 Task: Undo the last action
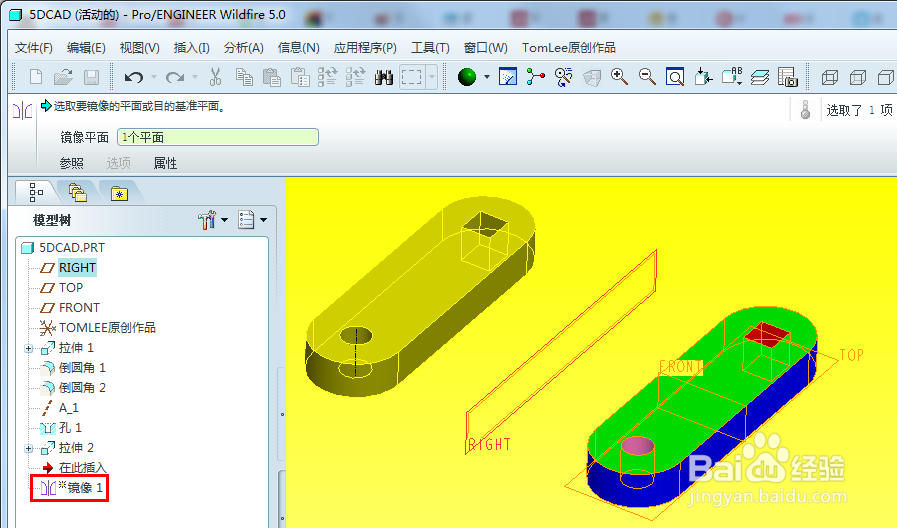point(134,77)
